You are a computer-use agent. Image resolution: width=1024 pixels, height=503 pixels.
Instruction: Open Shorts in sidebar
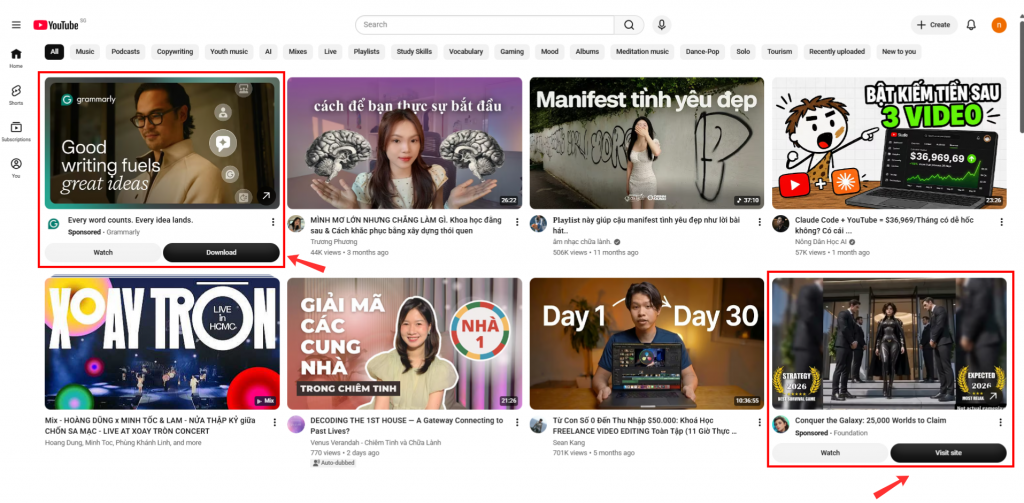(x=16, y=95)
